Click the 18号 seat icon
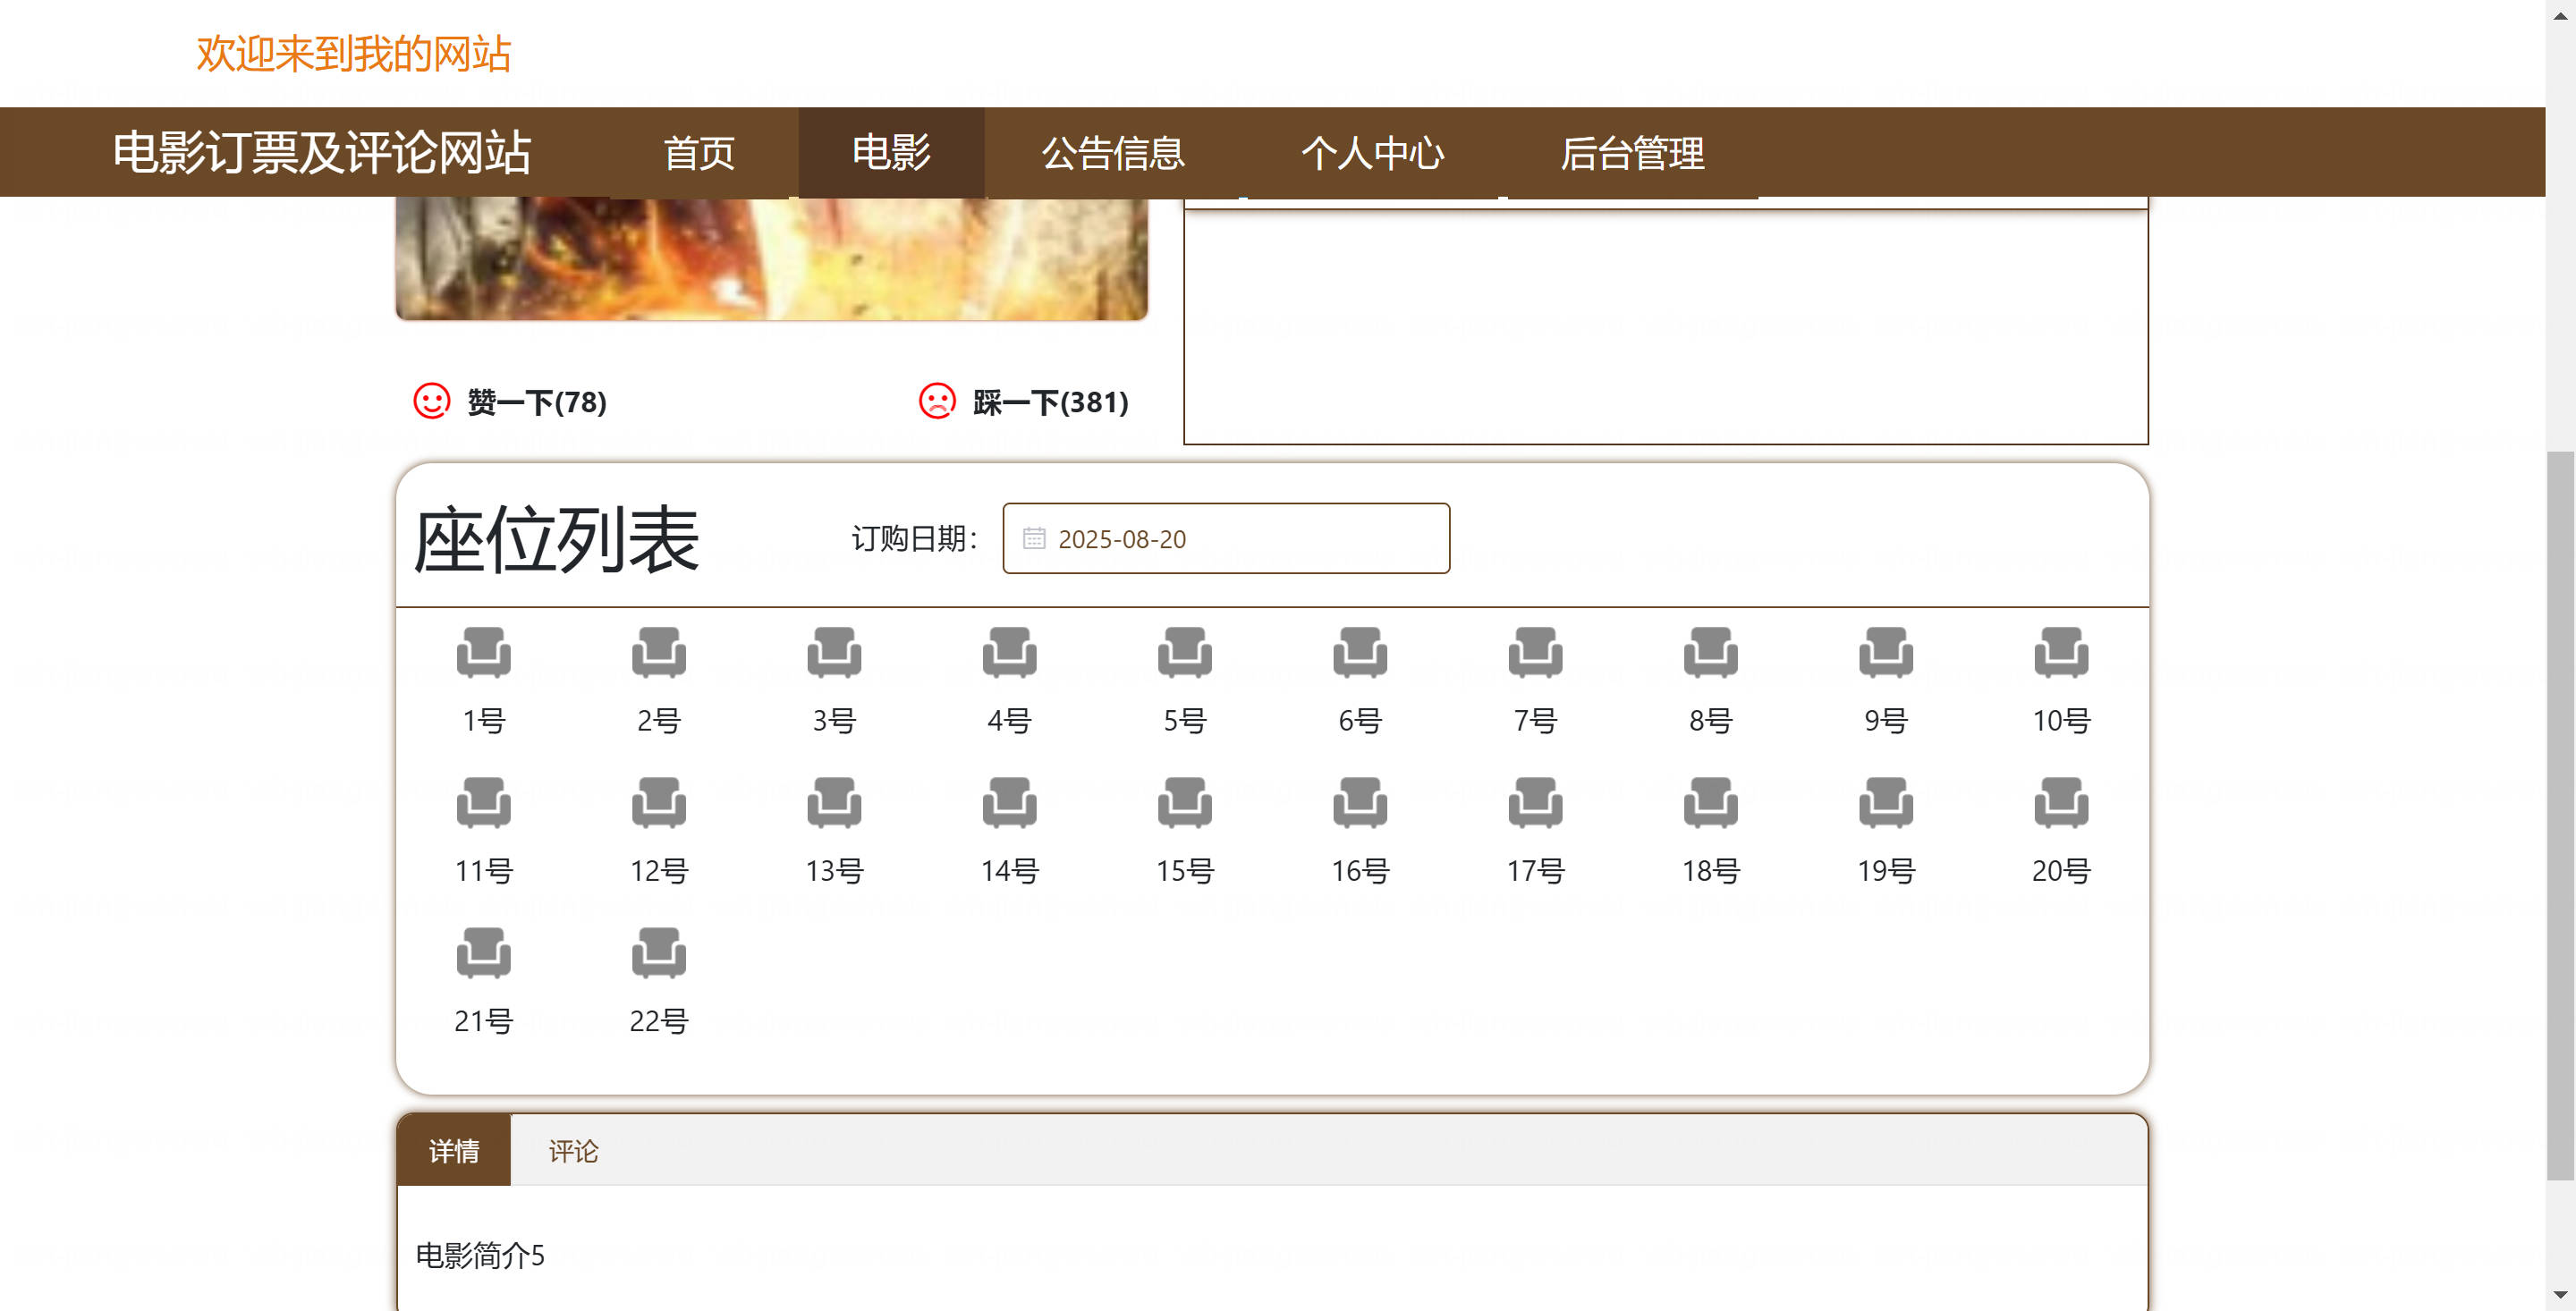The height and width of the screenshot is (1311, 2576). 1710,802
